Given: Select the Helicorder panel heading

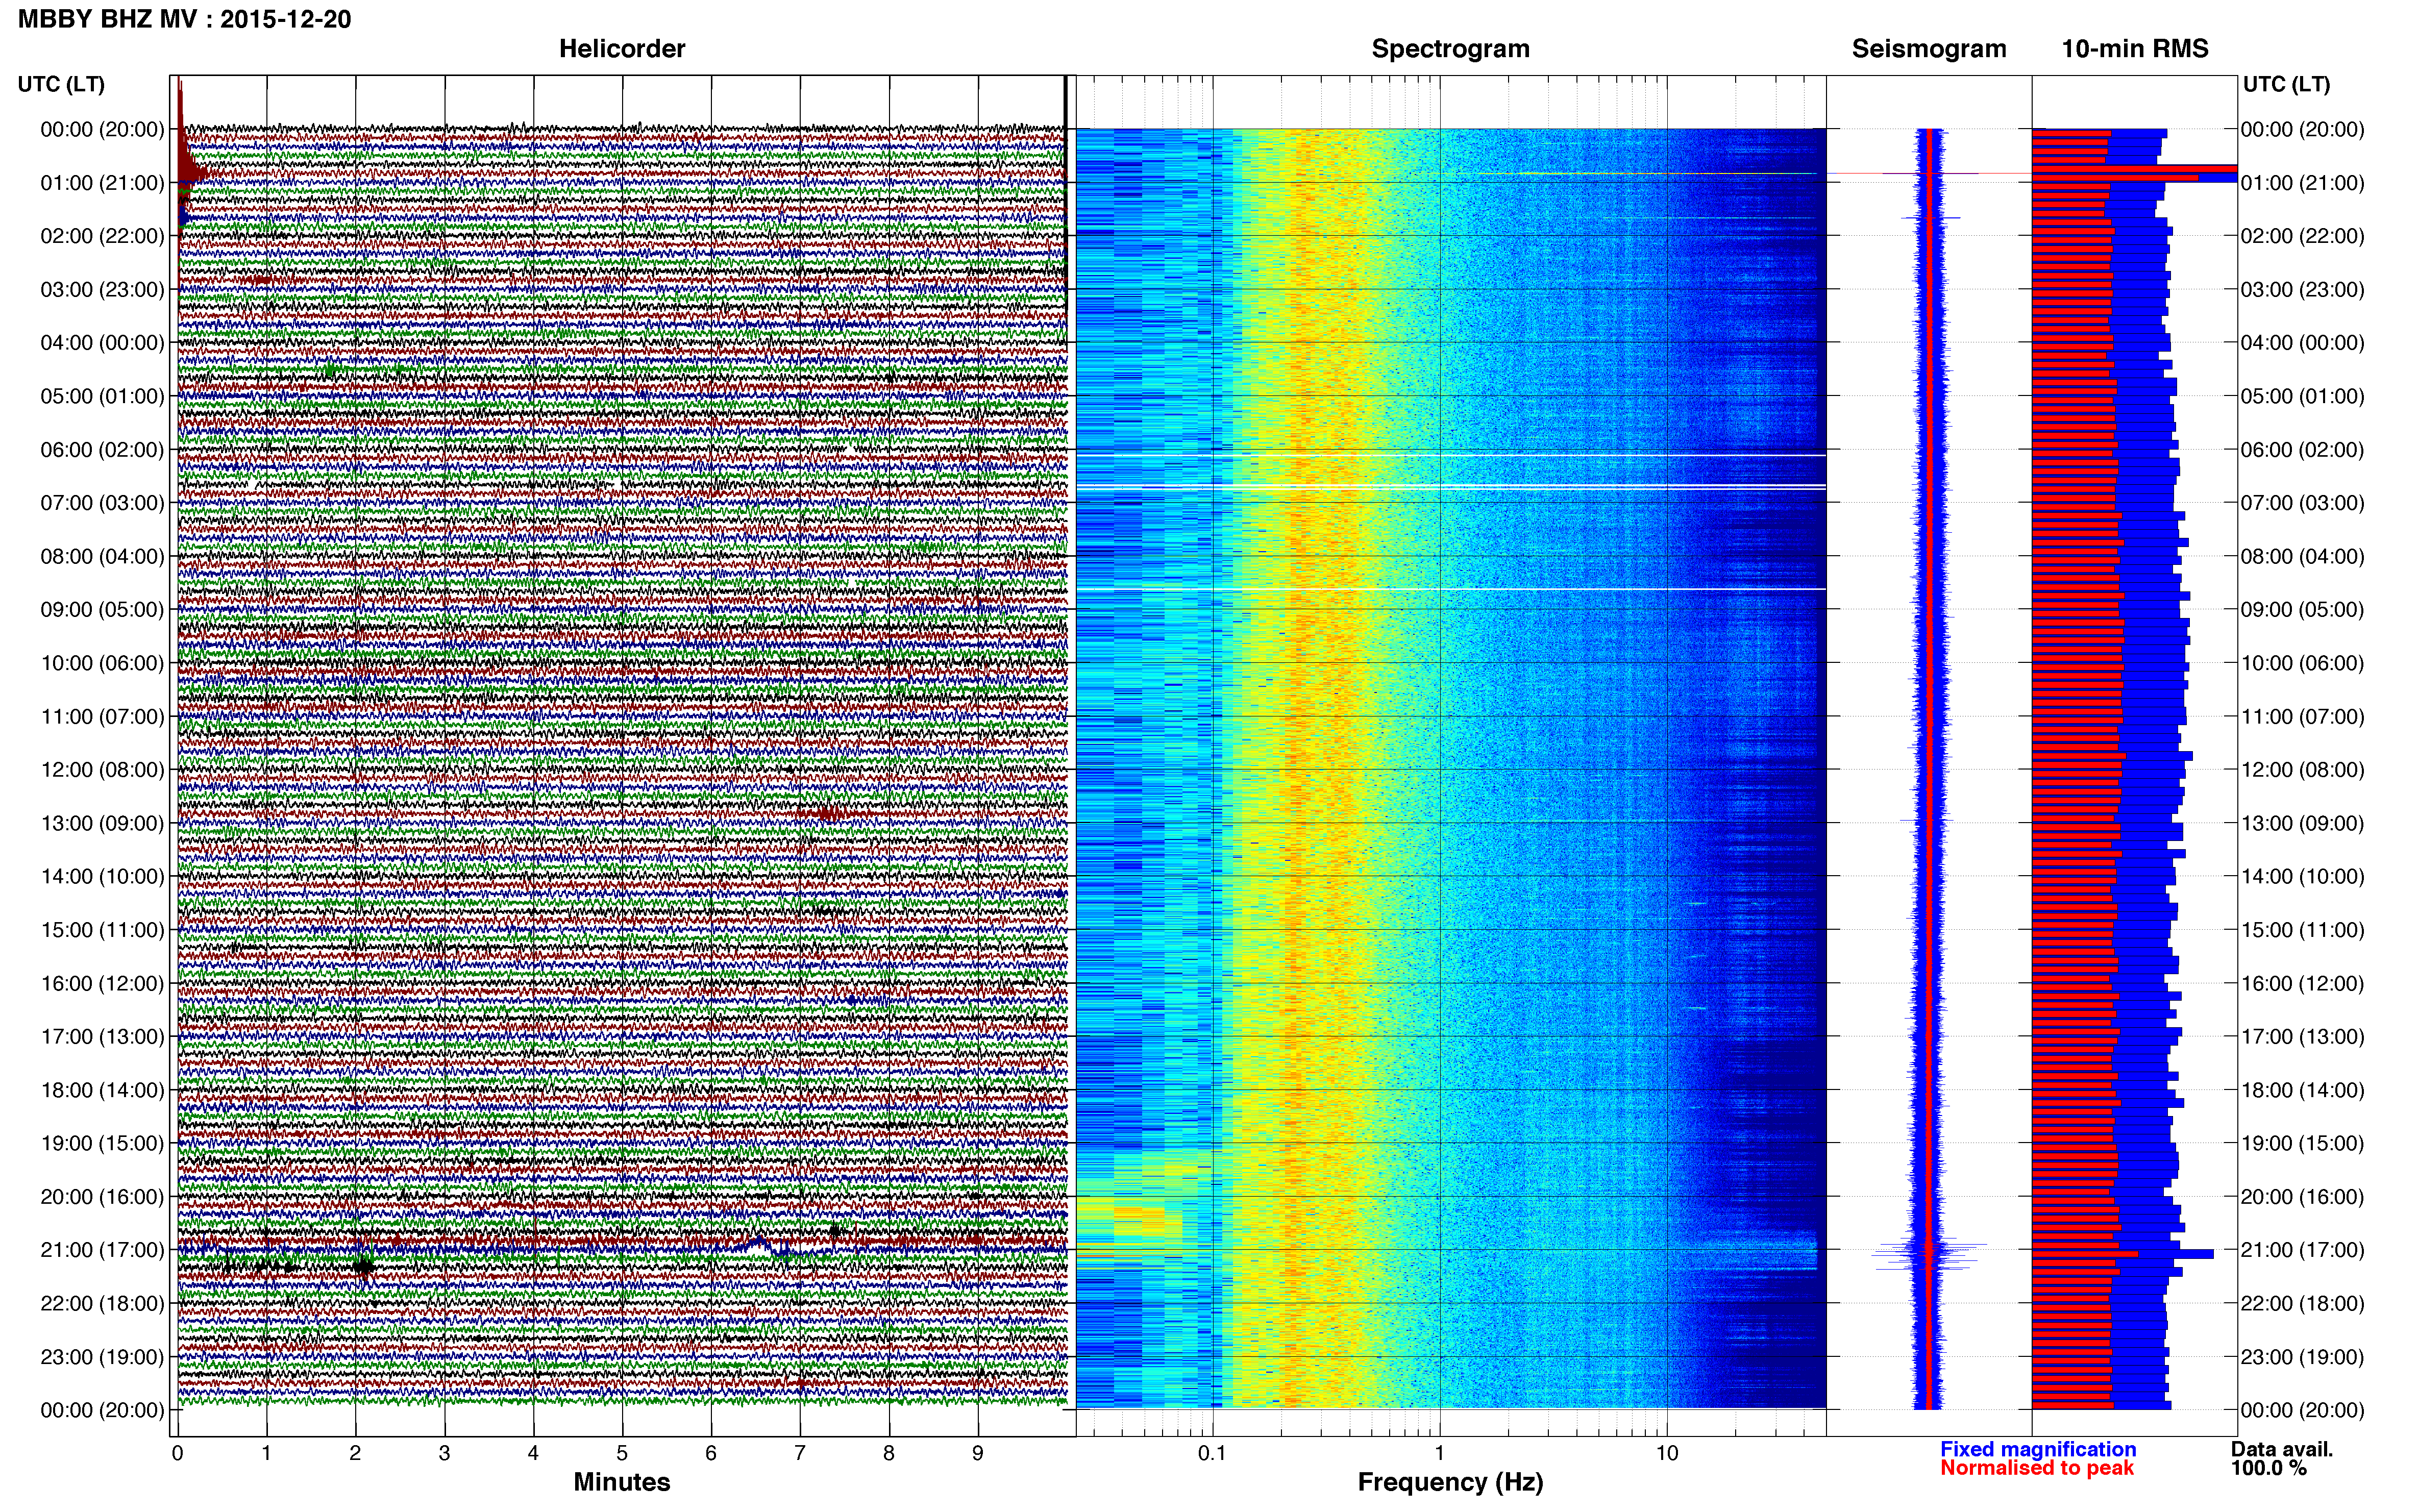Looking at the screenshot, I should (x=621, y=48).
